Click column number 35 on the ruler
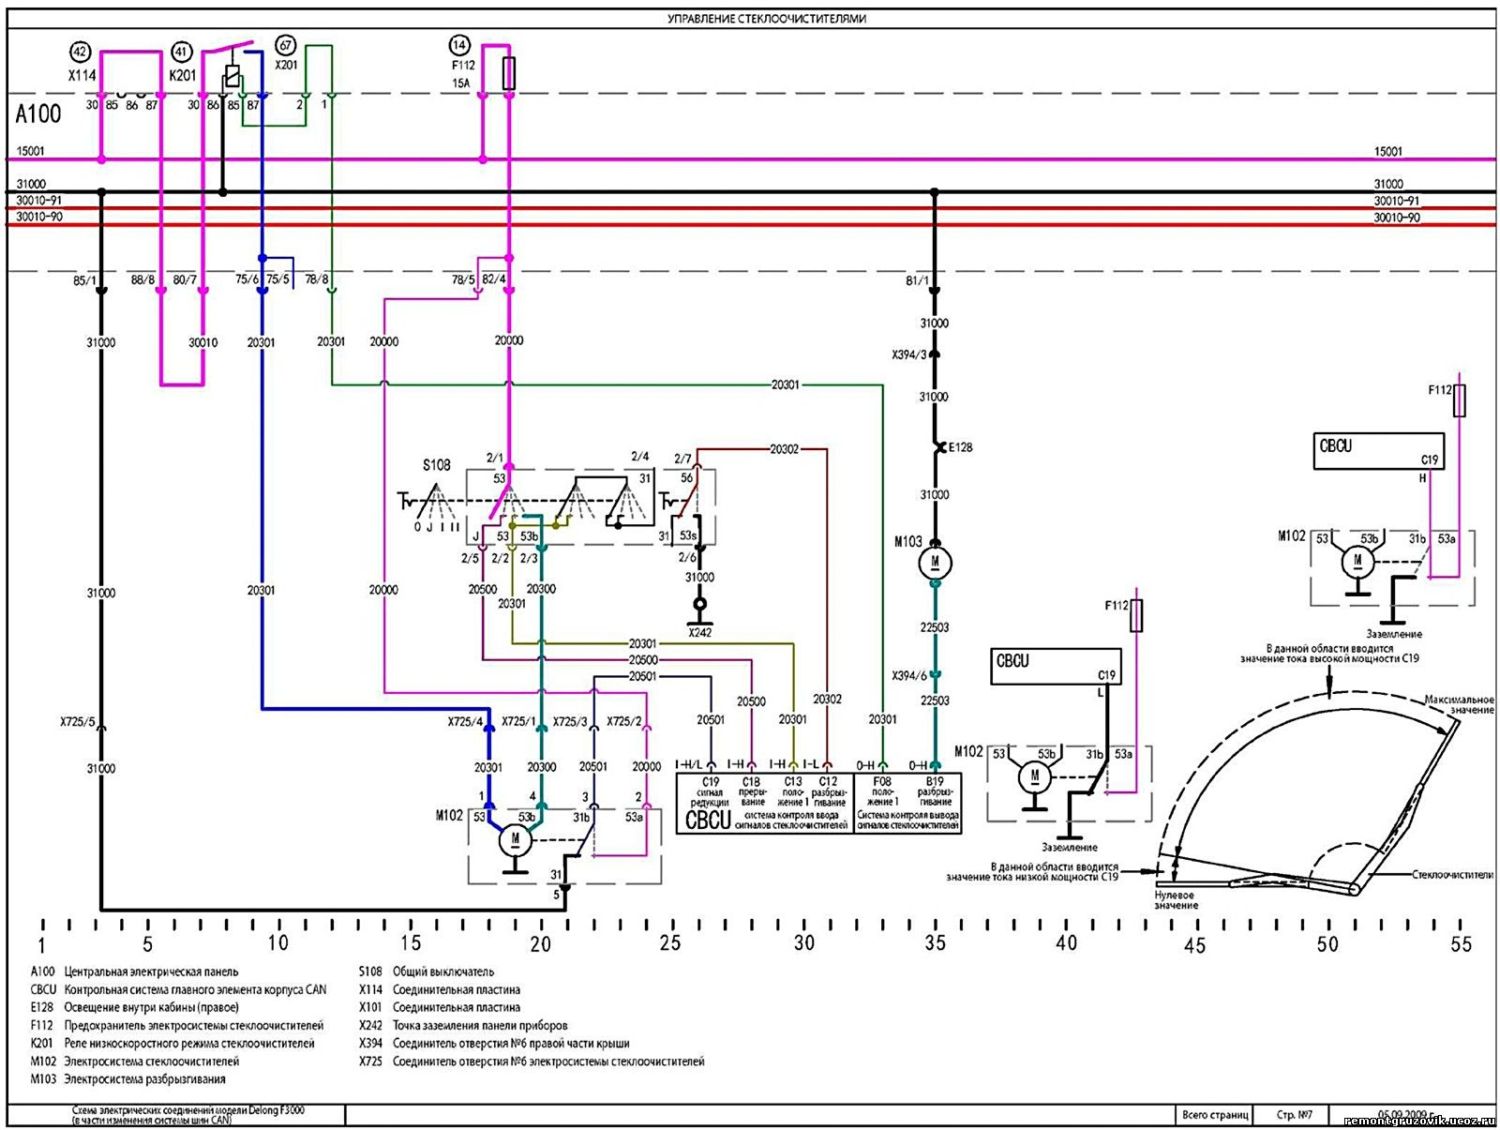The width and height of the screenshot is (1500, 1130). pos(935,943)
